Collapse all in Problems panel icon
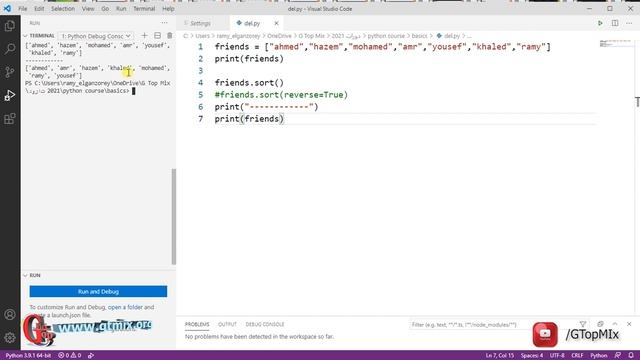 point(600,324)
